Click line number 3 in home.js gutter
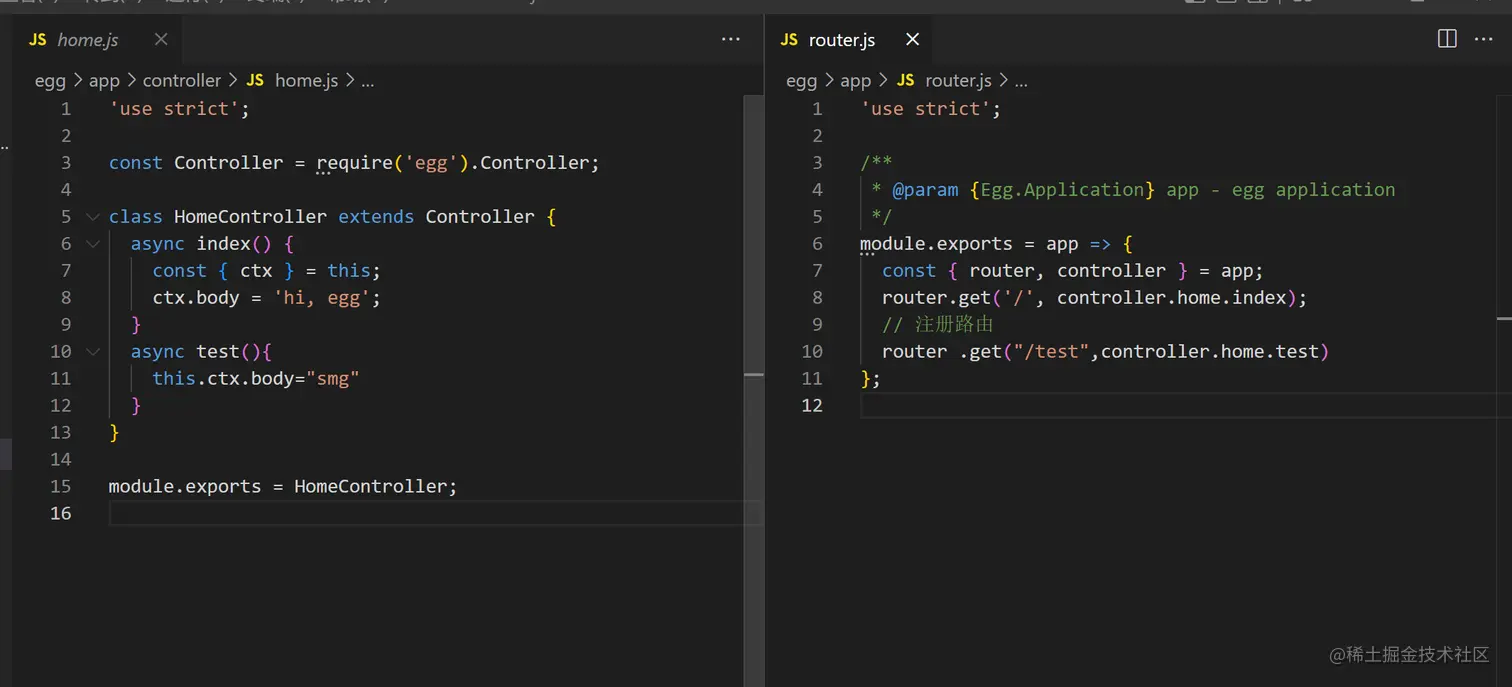Viewport: 1512px width, 687px height. point(66,163)
